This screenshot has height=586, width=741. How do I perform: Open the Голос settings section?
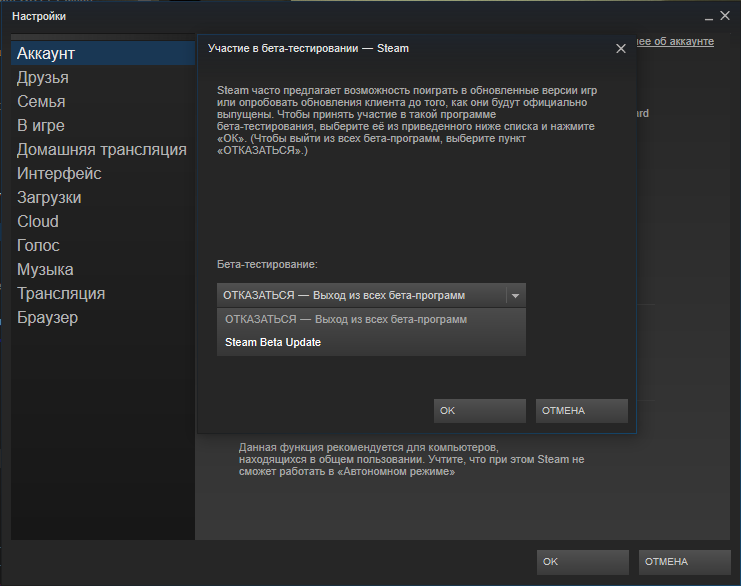coord(103,245)
